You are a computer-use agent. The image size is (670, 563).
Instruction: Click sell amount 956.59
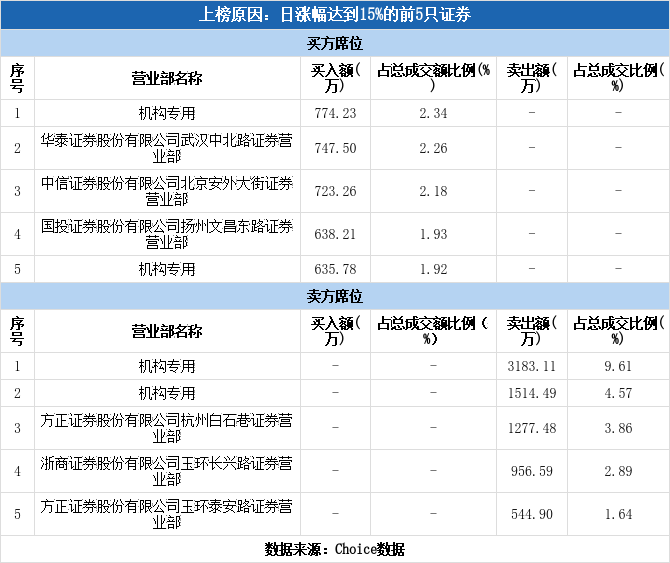coord(532,471)
